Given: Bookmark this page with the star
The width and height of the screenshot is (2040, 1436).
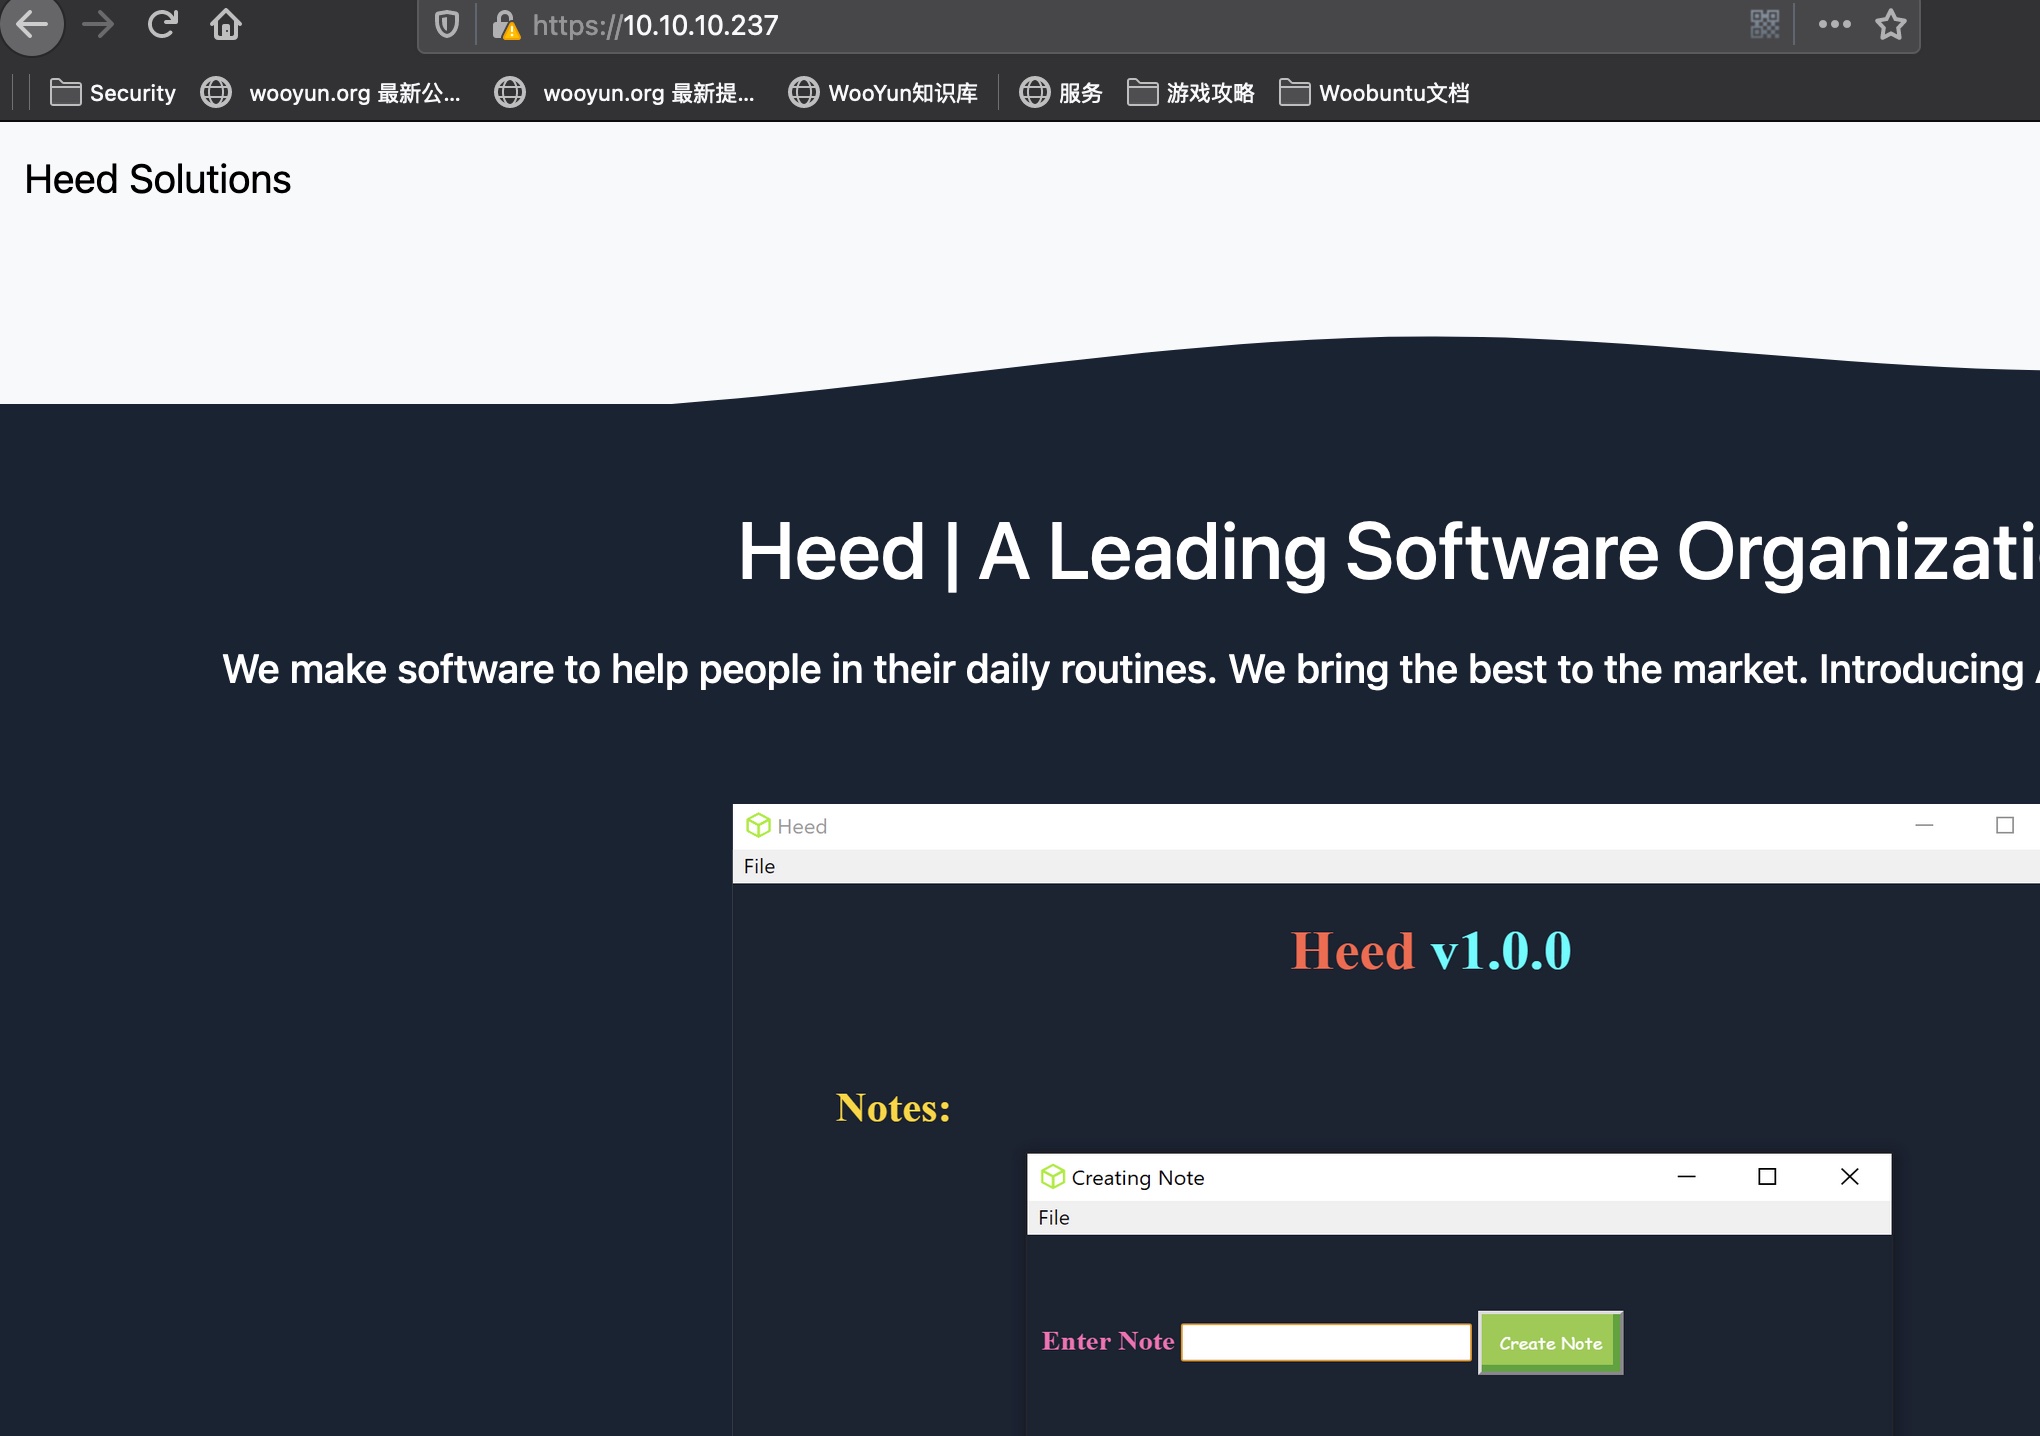Looking at the screenshot, I should click(x=1890, y=24).
